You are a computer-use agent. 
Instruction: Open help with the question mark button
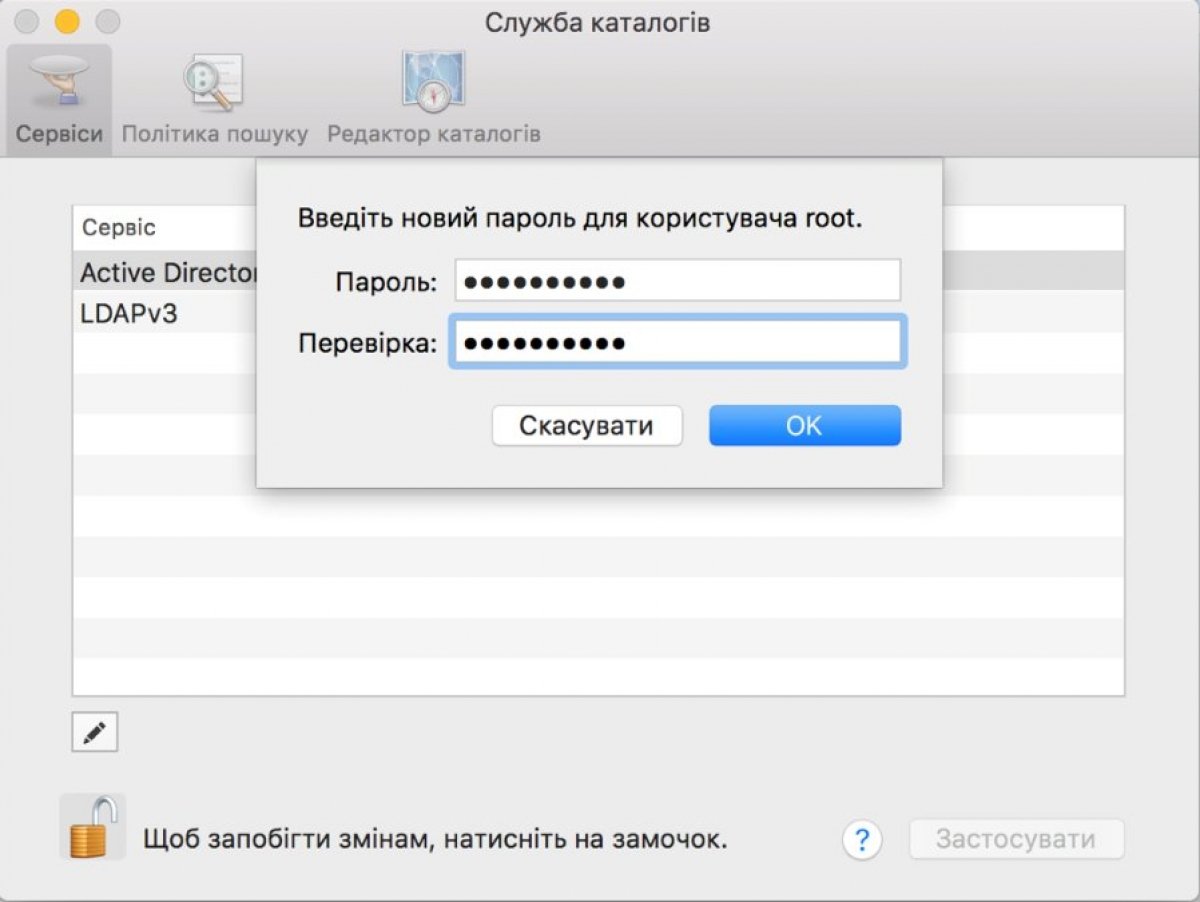click(862, 839)
